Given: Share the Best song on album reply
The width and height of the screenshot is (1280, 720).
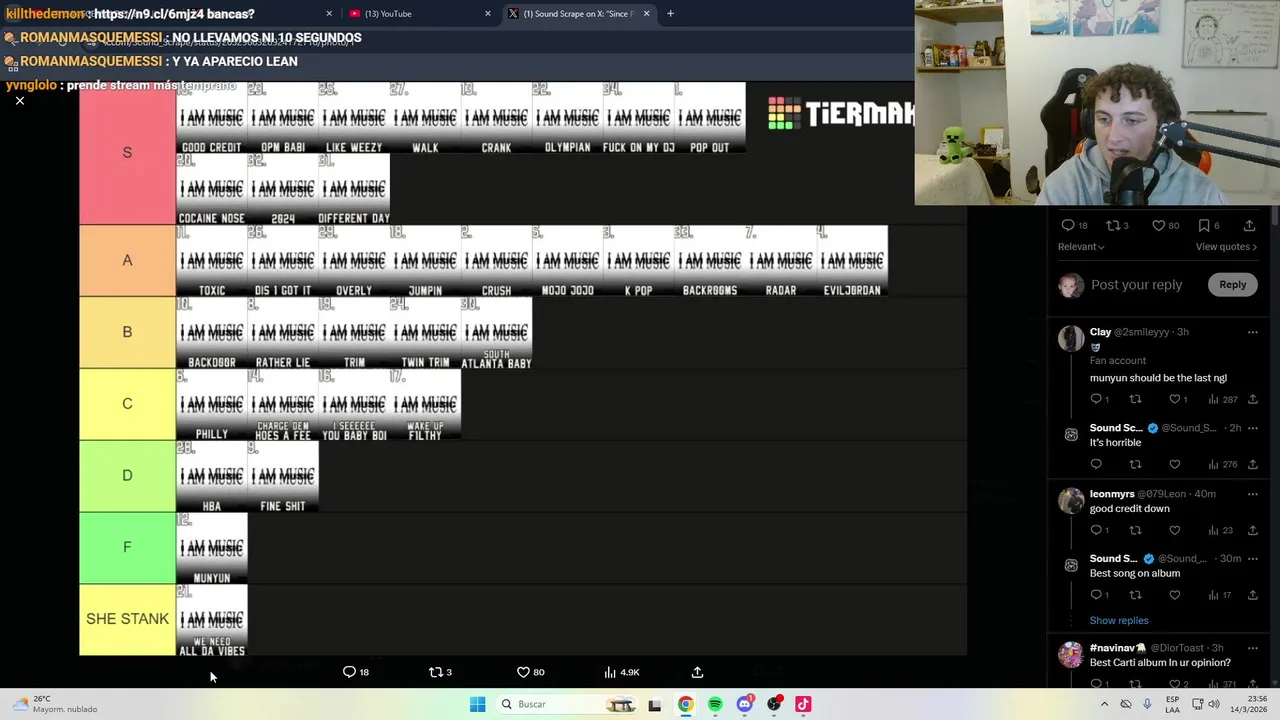Looking at the screenshot, I should tap(1252, 595).
